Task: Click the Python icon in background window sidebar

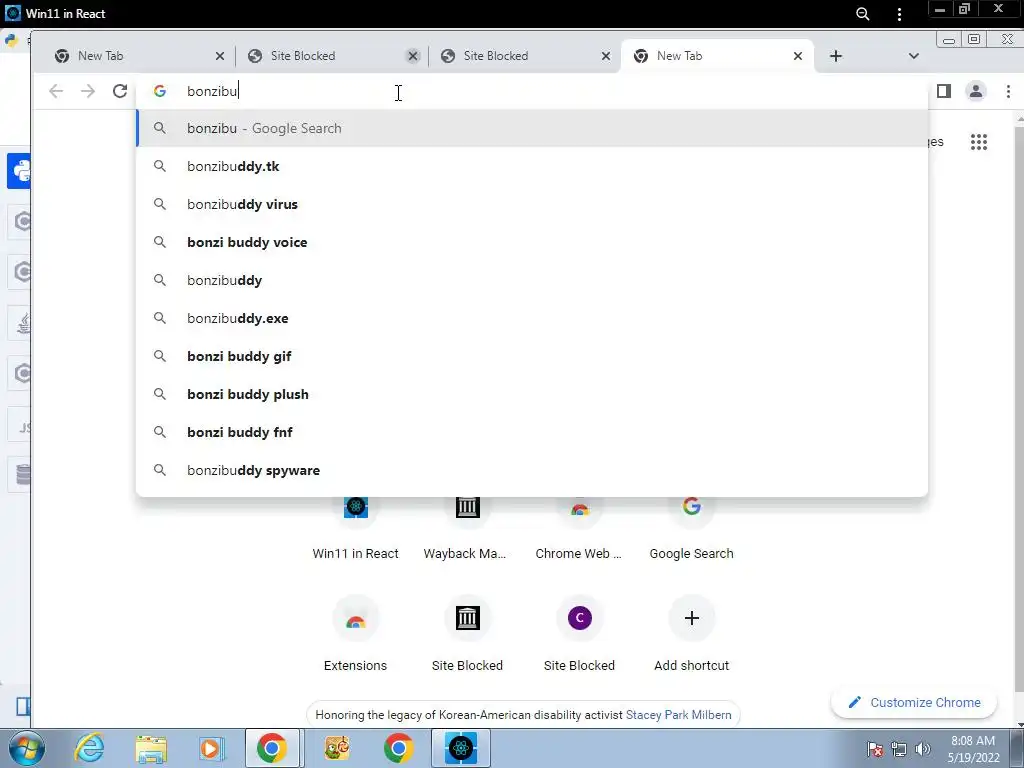Action: click(x=20, y=171)
